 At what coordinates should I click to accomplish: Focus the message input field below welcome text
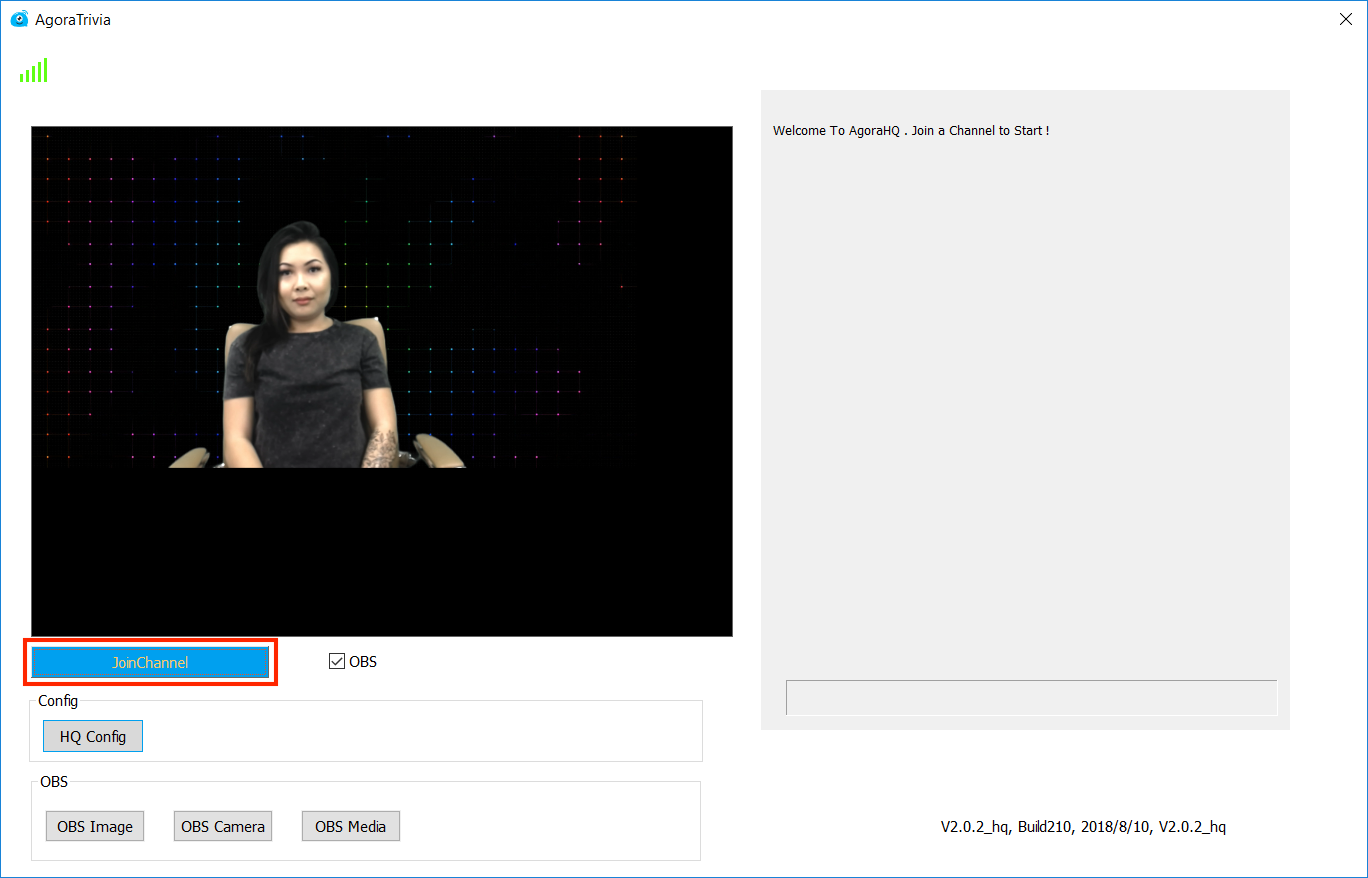1032,698
